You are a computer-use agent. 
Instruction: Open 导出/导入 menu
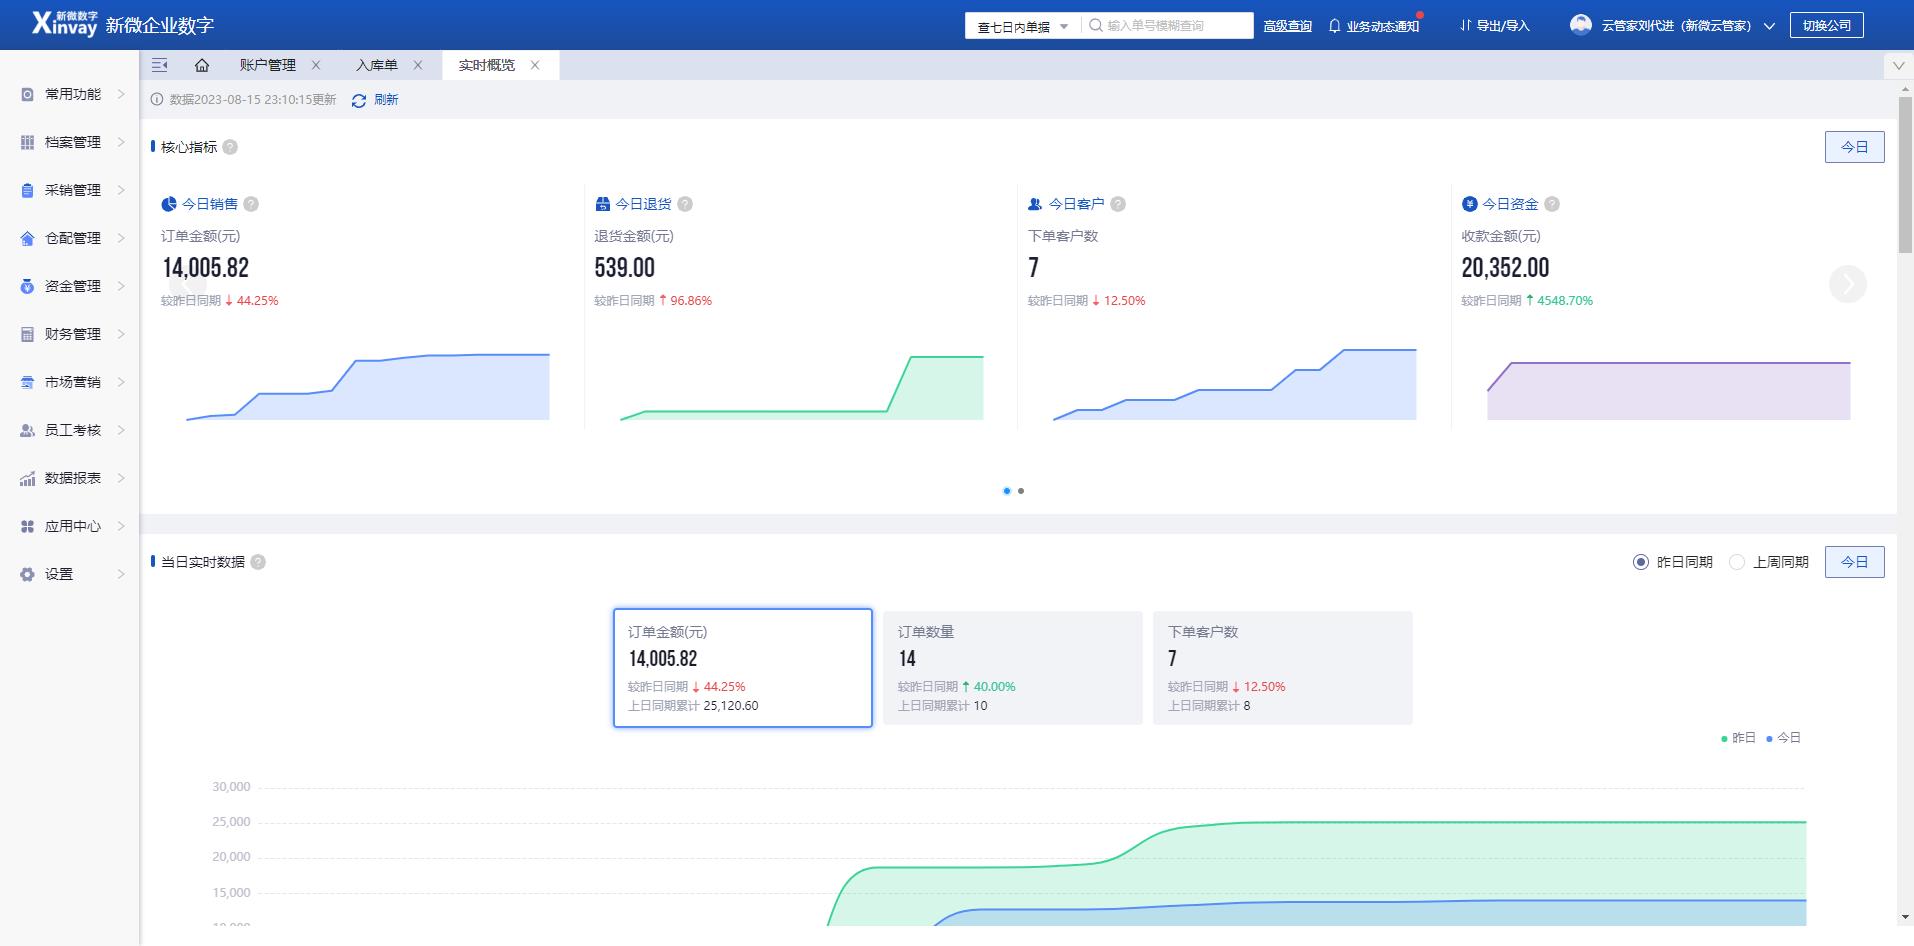pyautogui.click(x=1495, y=26)
